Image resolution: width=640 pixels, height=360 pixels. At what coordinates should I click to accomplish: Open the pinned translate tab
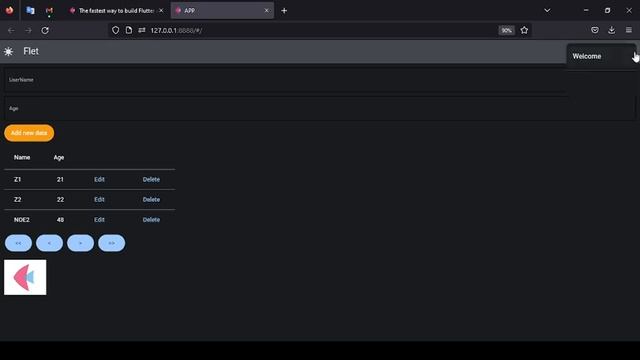point(30,11)
